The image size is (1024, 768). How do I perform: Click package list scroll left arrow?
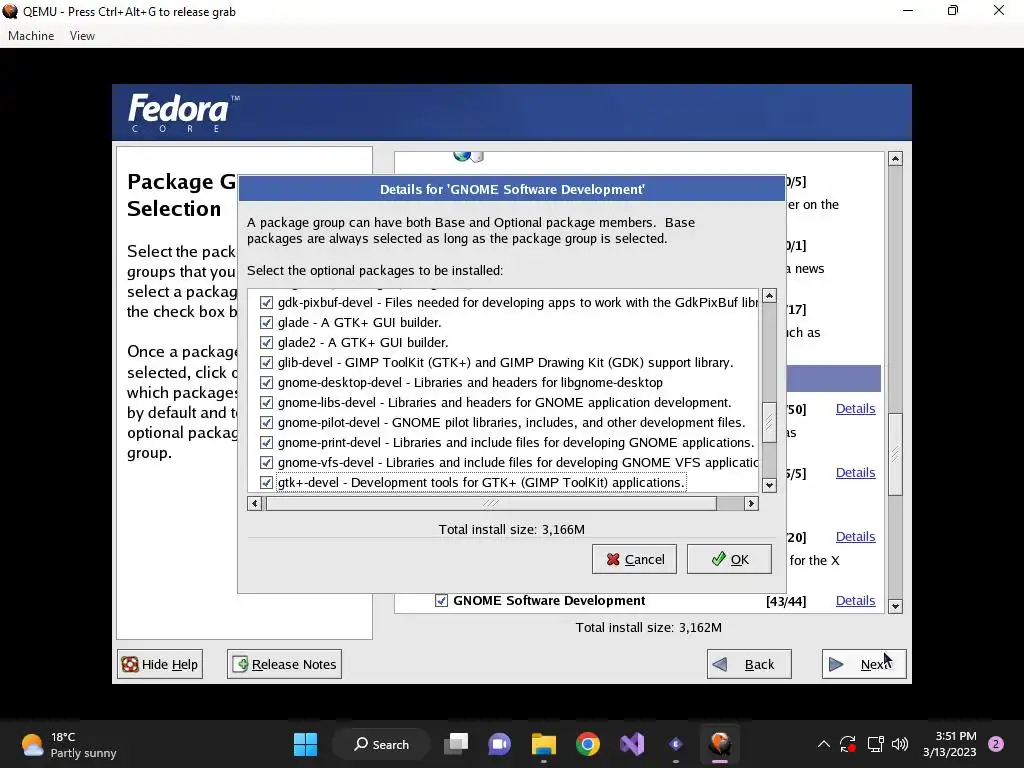[255, 503]
